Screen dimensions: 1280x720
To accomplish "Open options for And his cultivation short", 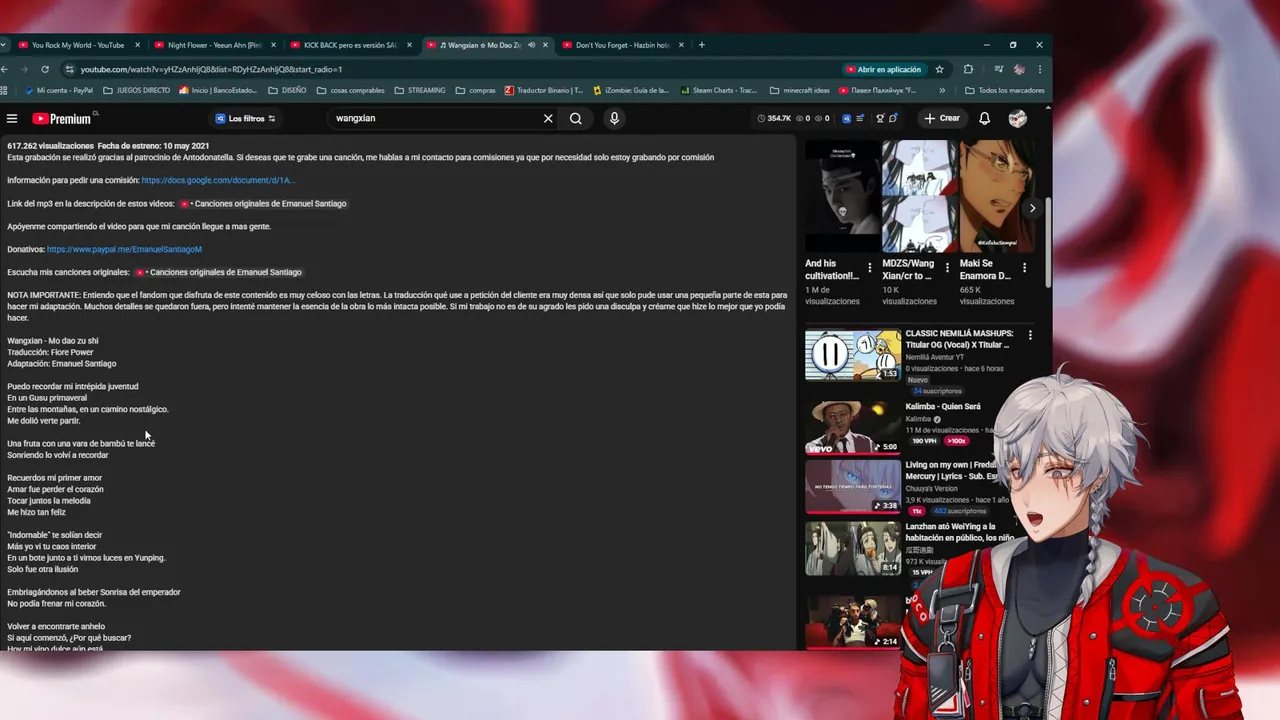I will 869,268.
